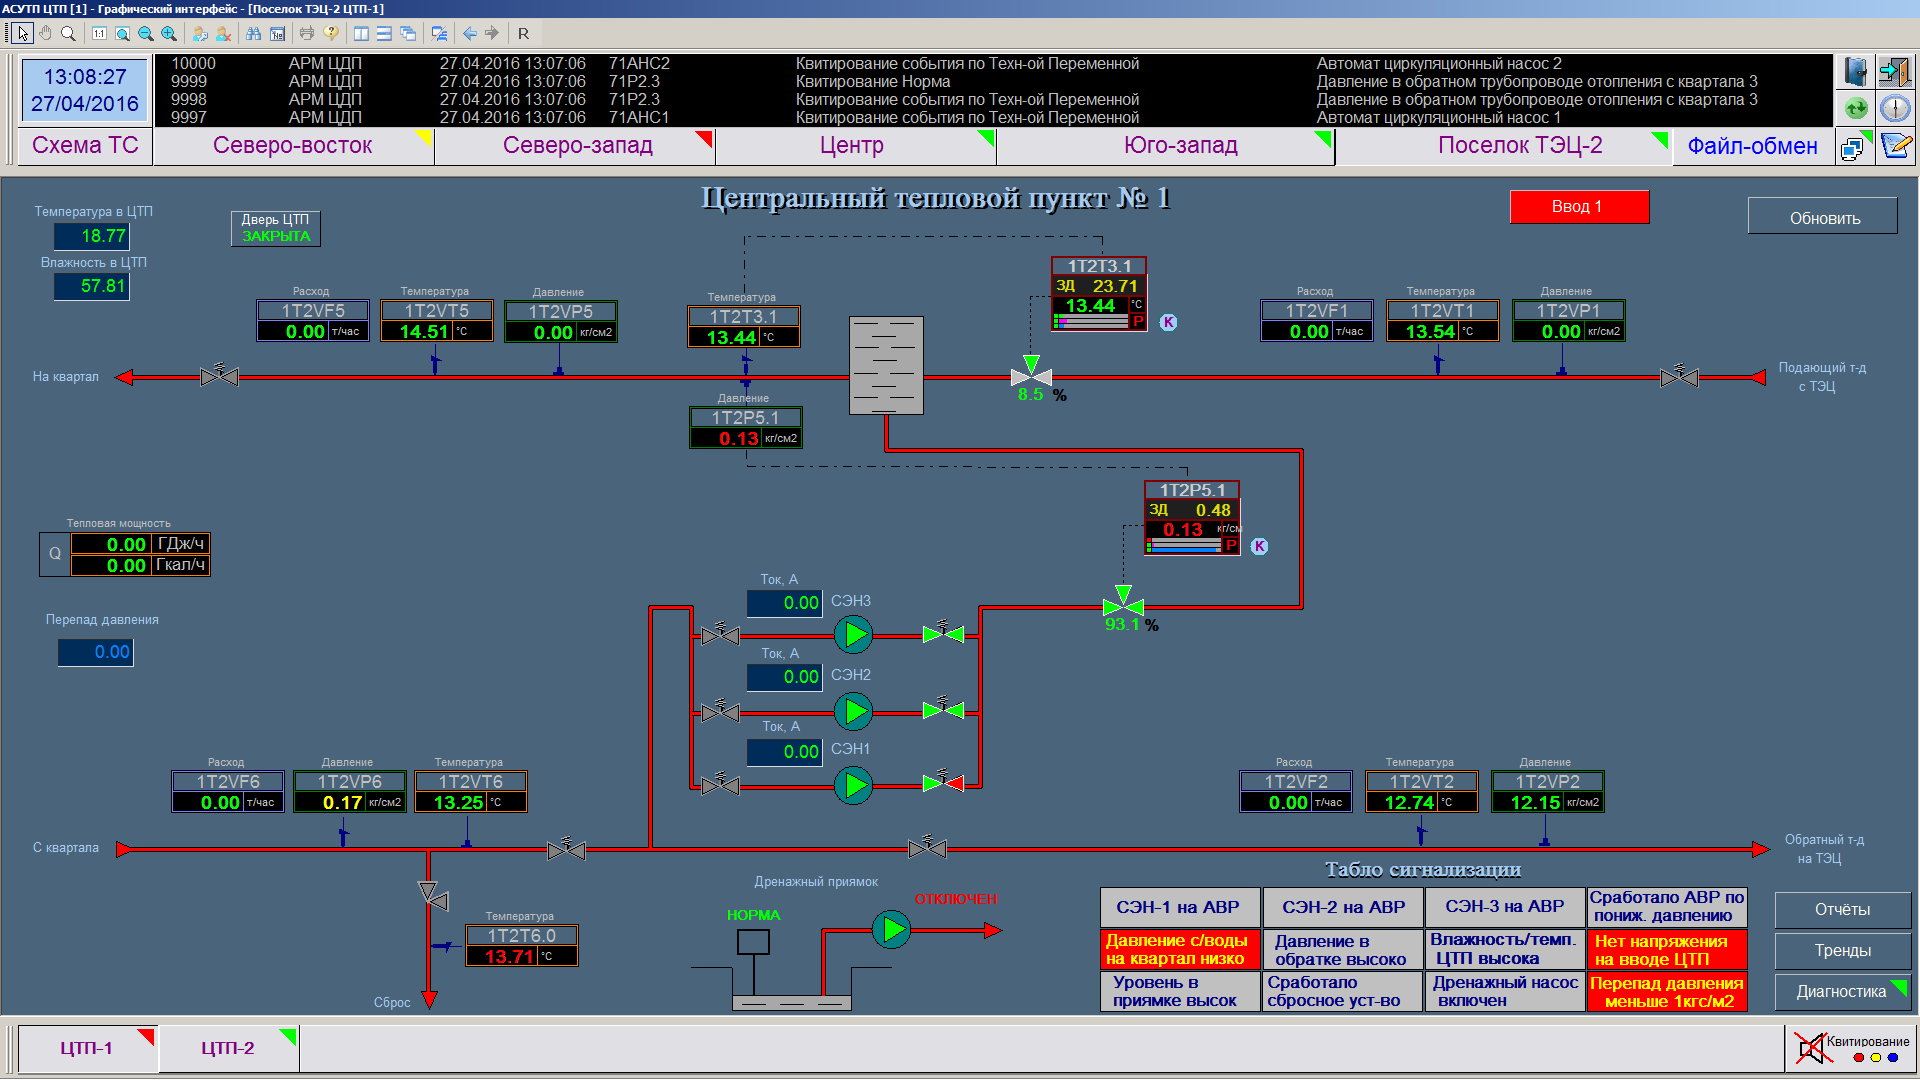This screenshot has width=1920, height=1080.
Task: Click the printer icon
Action: [307, 33]
